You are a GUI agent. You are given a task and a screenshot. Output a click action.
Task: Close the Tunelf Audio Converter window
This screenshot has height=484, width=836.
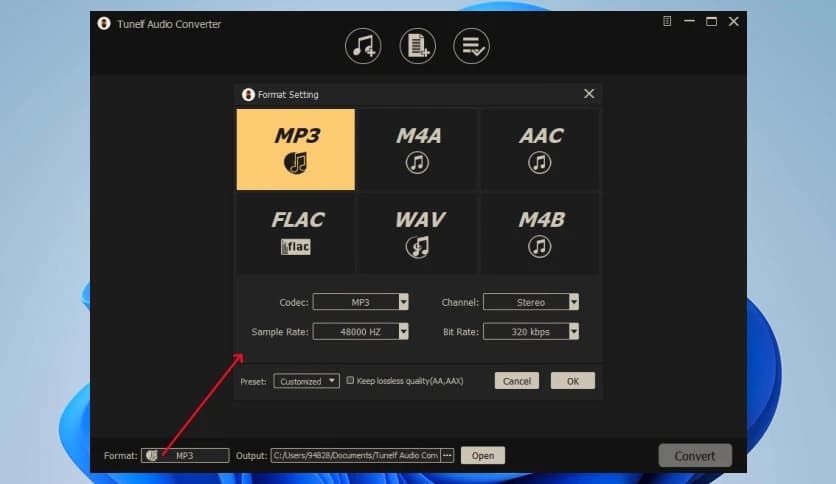tap(734, 21)
